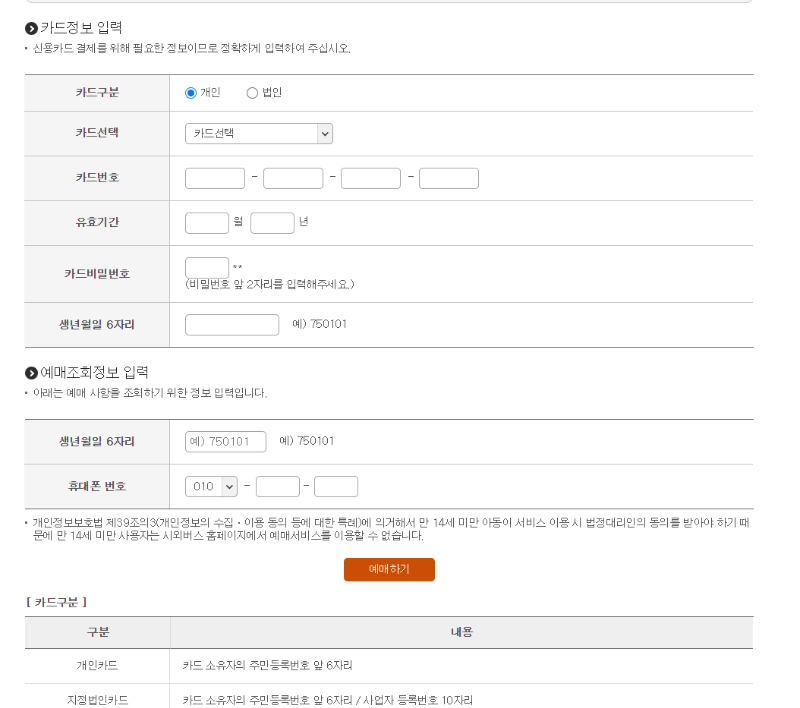Click the second card number input field
800x708 pixels.
coord(292,177)
